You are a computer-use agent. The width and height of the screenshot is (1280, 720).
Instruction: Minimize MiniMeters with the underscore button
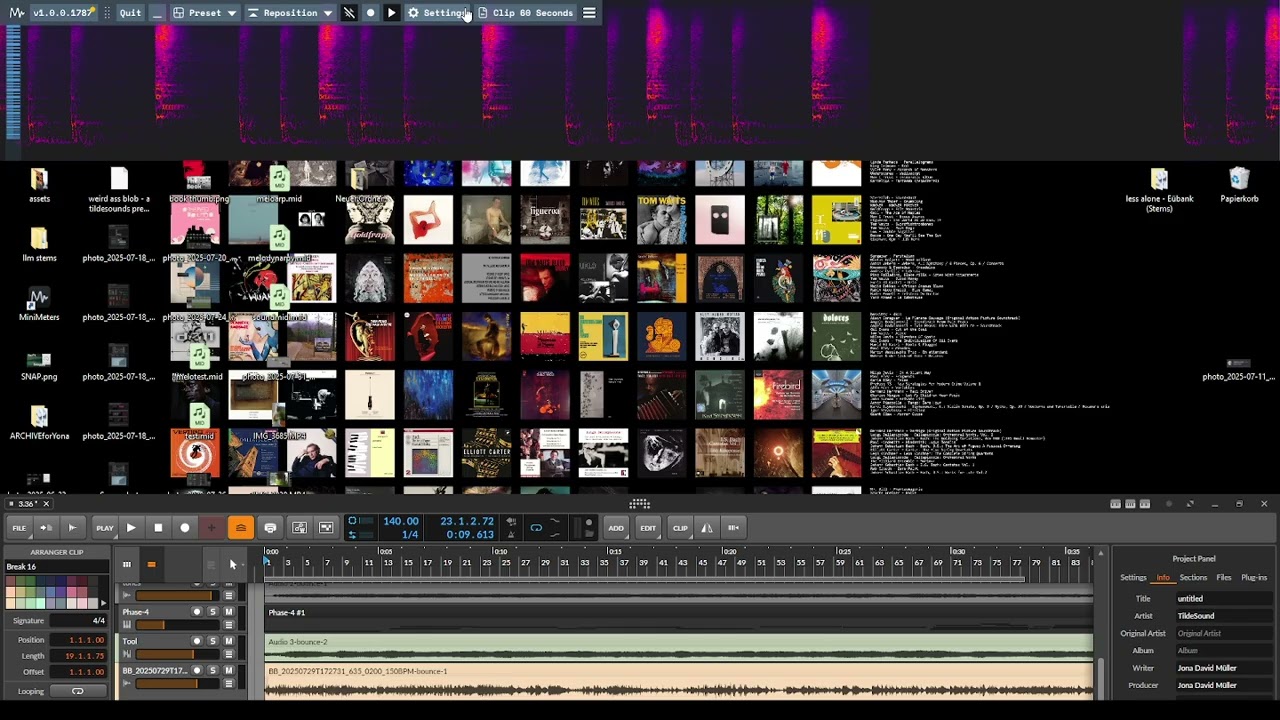(157, 13)
